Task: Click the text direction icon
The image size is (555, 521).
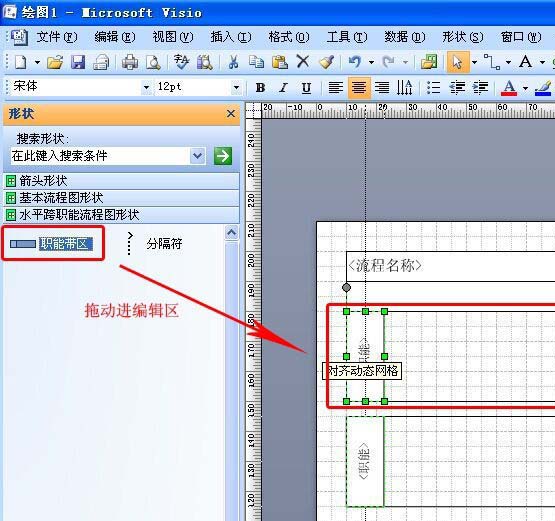Action: (x=405, y=87)
